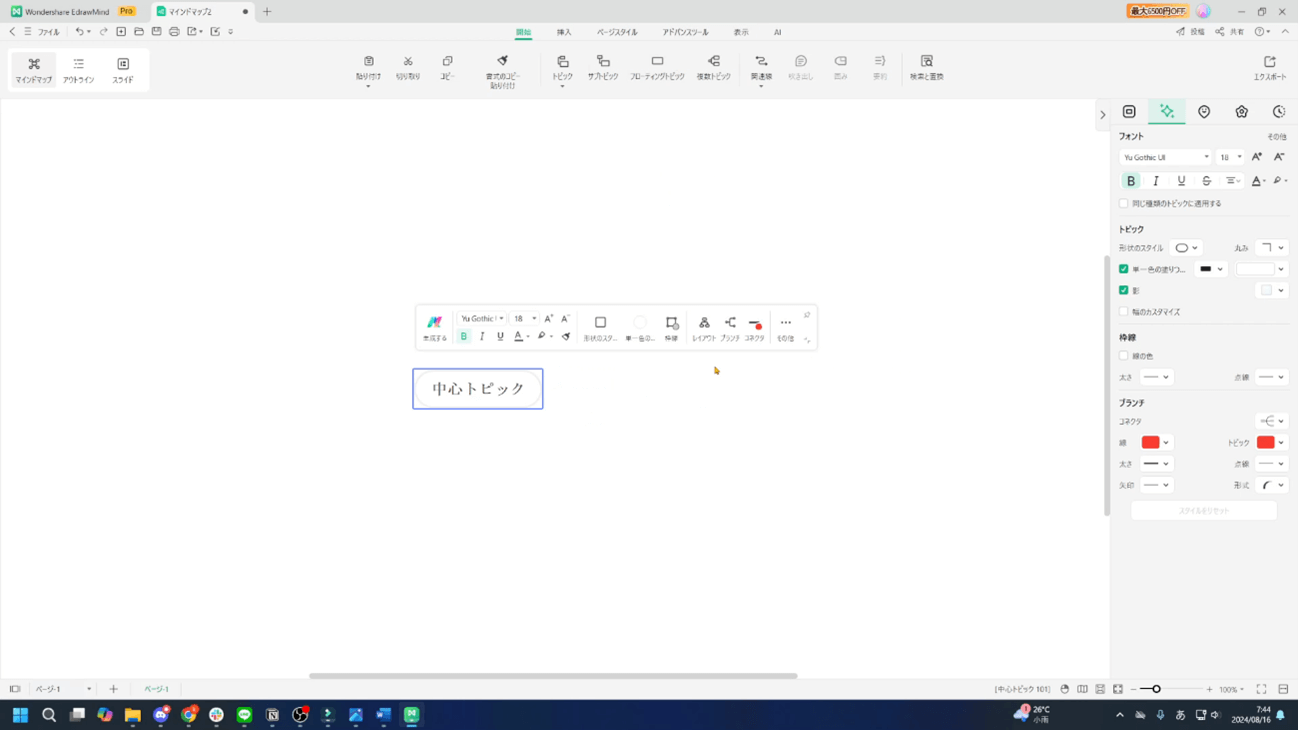Click format painter brush in floating toolbar
This screenshot has width=1298, height=730.
[566, 337]
